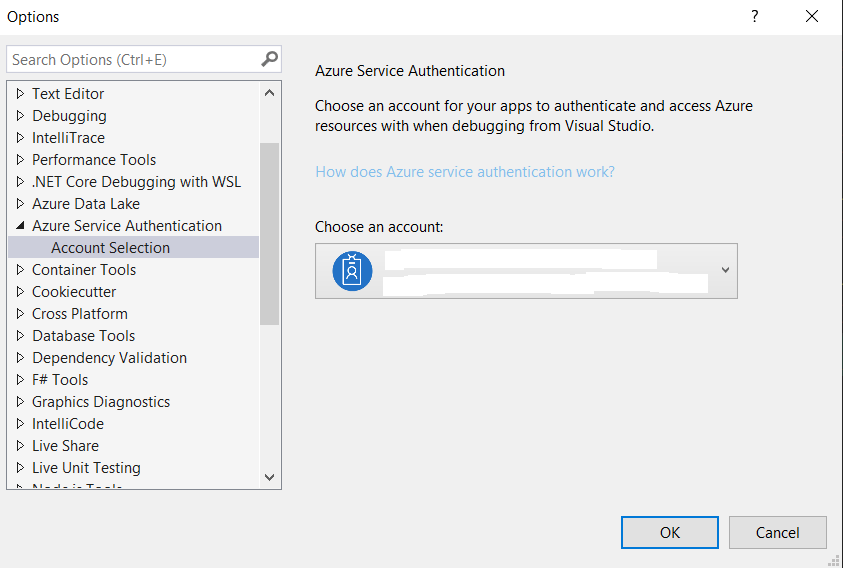Open the Choose an account dropdown
This screenshot has width=843, height=569.
click(x=526, y=271)
